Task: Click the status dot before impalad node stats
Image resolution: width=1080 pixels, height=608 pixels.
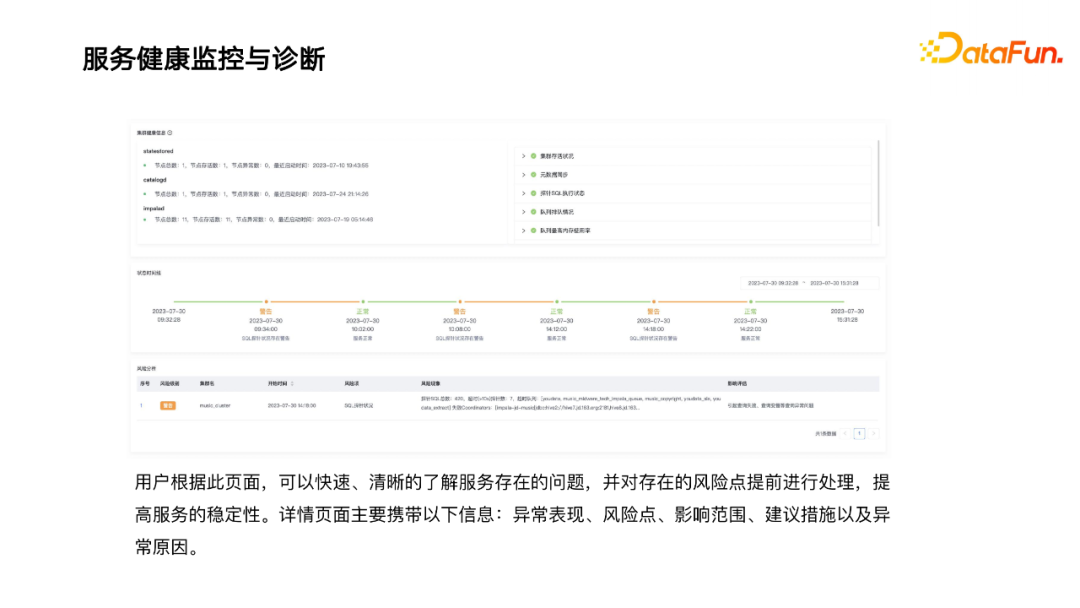Action: [x=146, y=218]
